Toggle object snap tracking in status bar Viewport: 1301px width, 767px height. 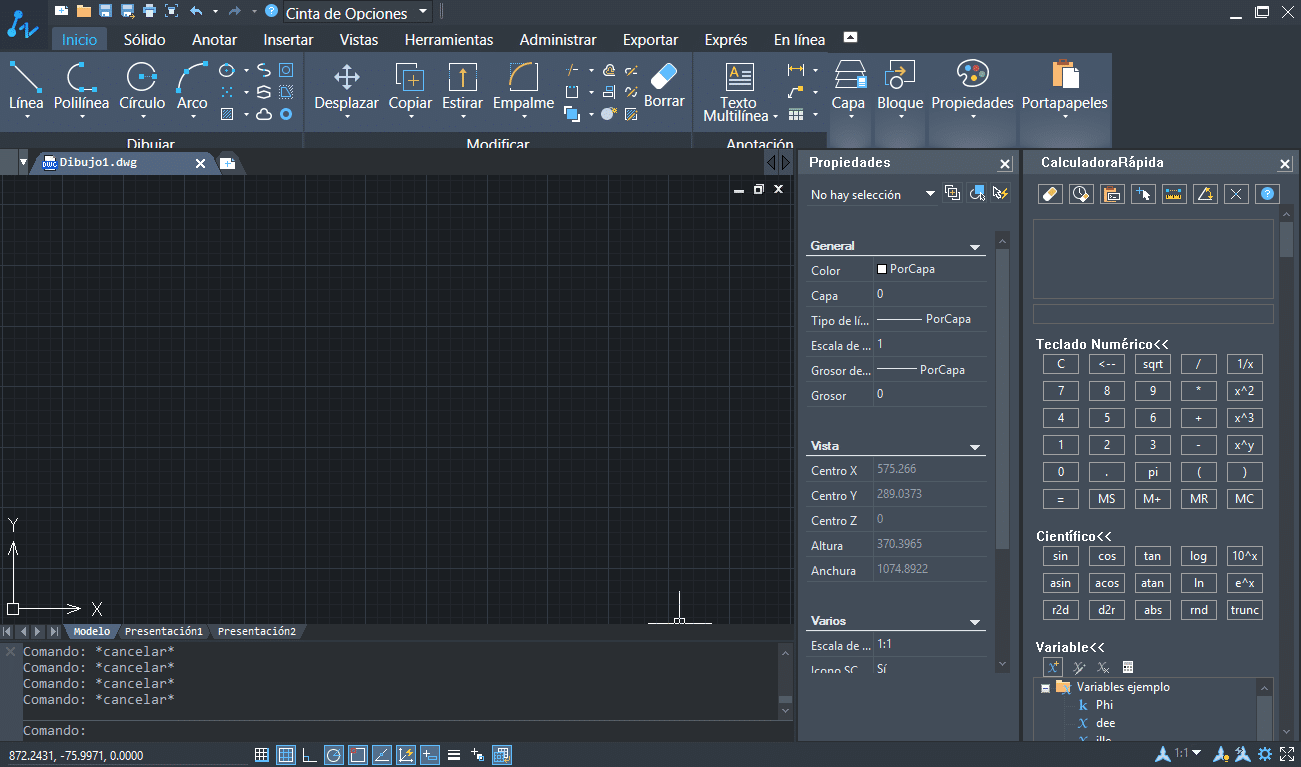point(382,755)
